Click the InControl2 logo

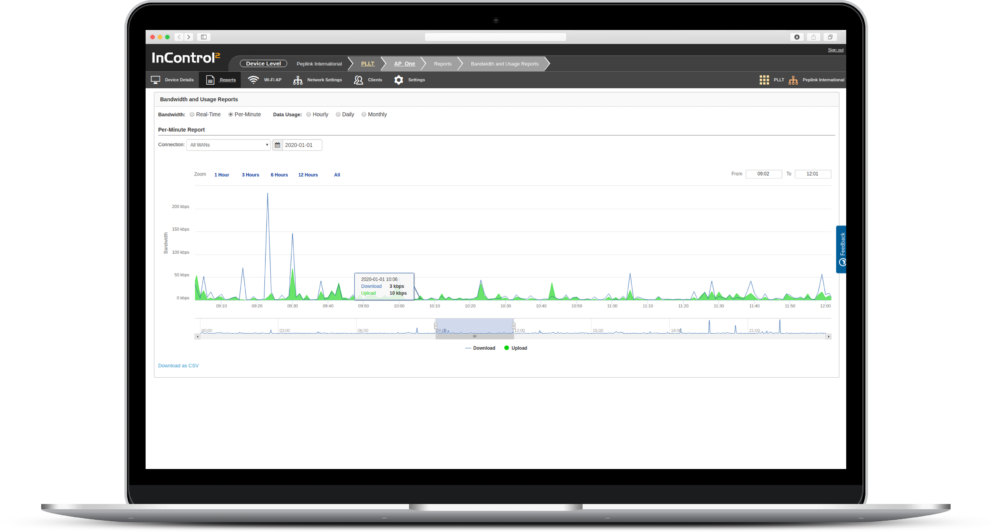click(185, 58)
